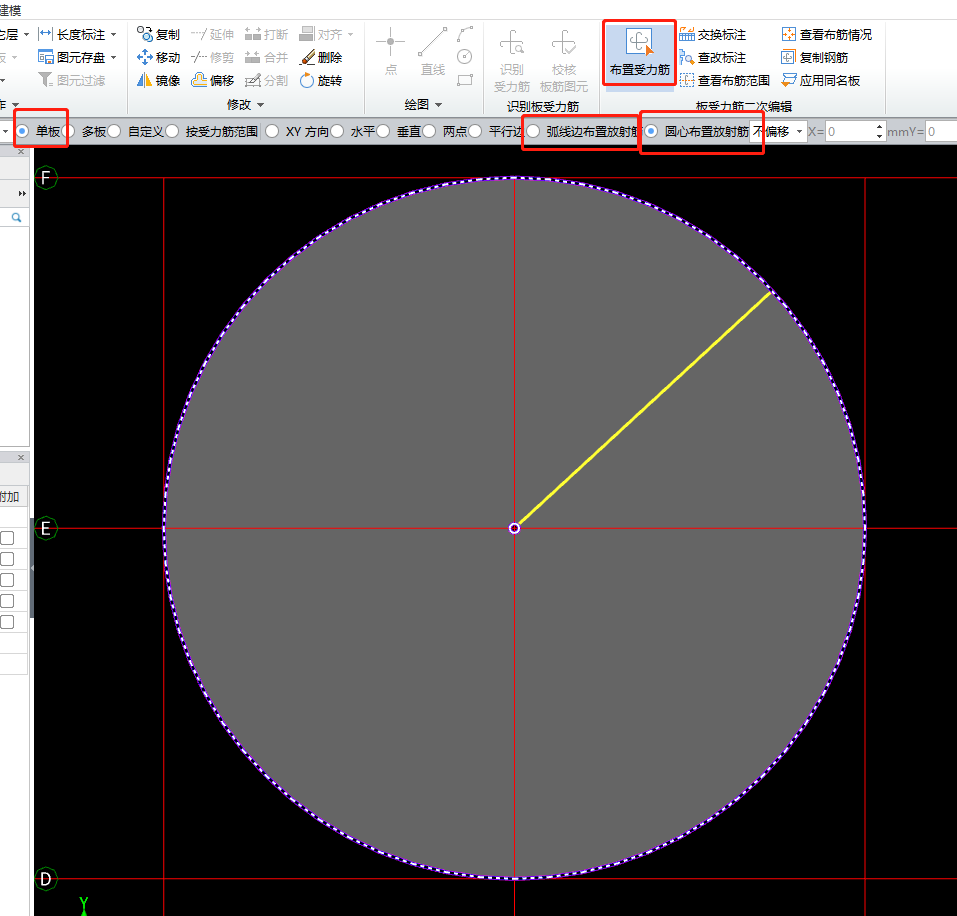Image resolution: width=957 pixels, height=916 pixels.
Task: Click 图元过滤 filter tool
Action: (x=71, y=81)
